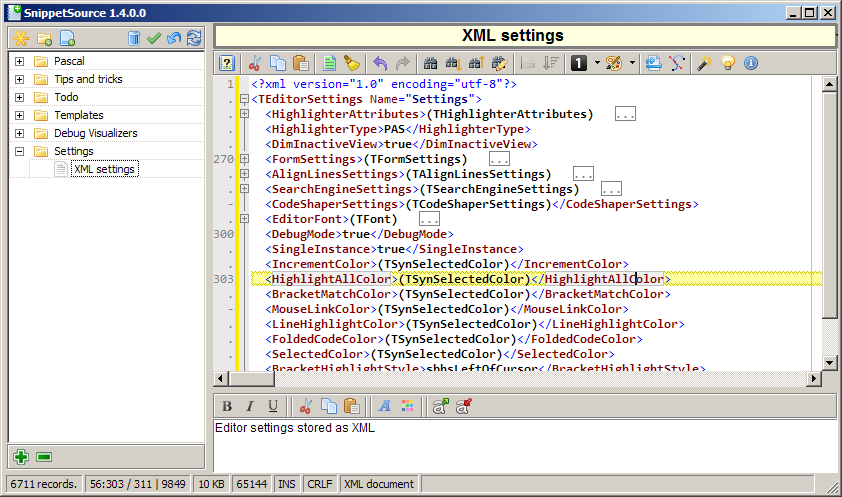Click the green minus collapse-all button

pos(44,457)
